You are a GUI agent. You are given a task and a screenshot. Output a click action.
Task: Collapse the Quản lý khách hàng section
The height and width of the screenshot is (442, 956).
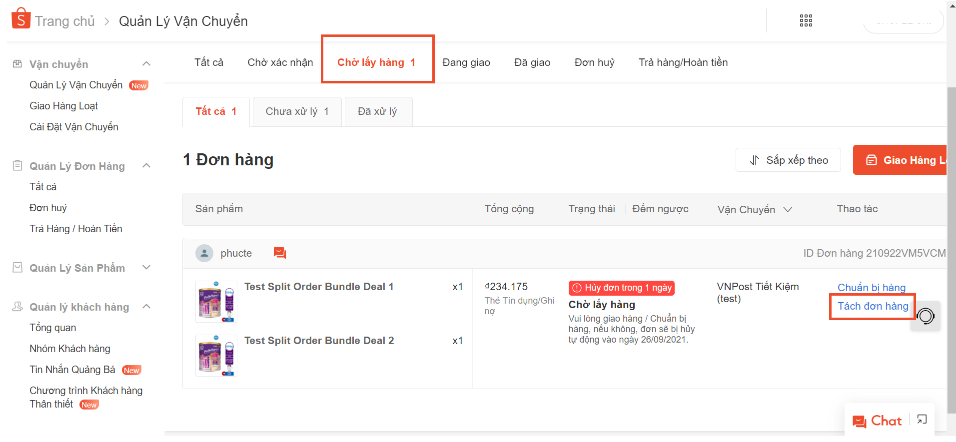click(x=147, y=307)
